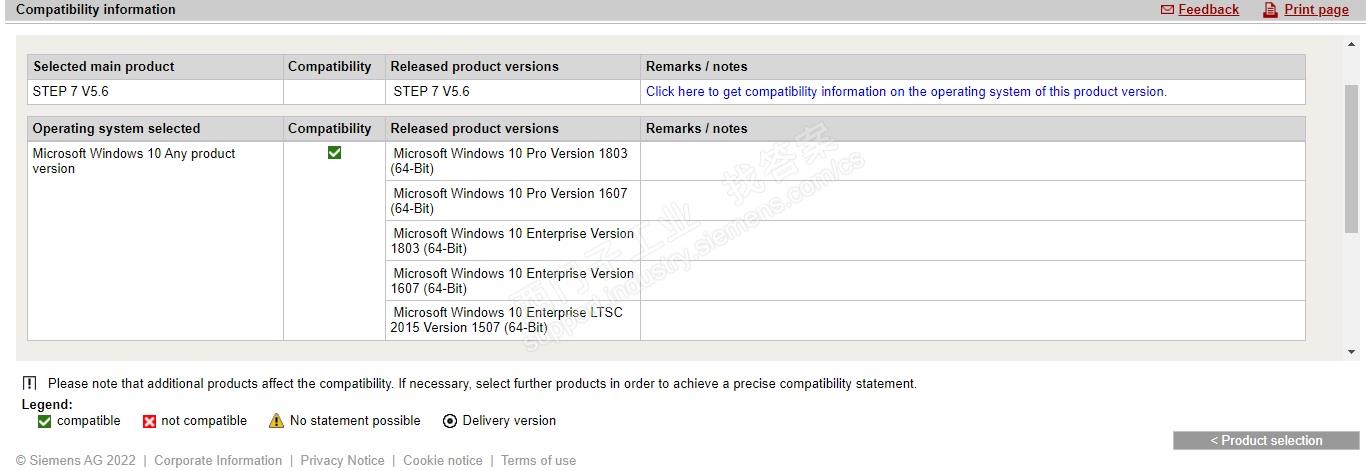Open the Print page link

[x=1316, y=10]
